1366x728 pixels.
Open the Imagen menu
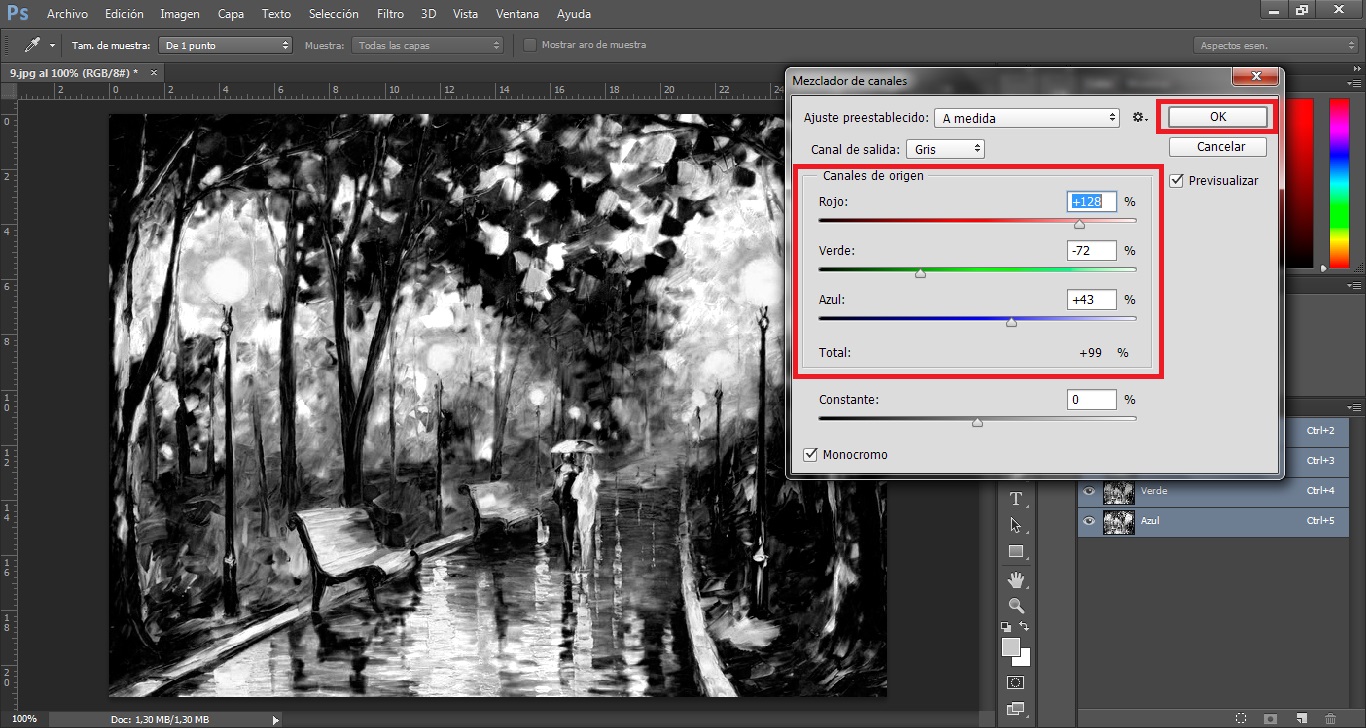pos(180,14)
